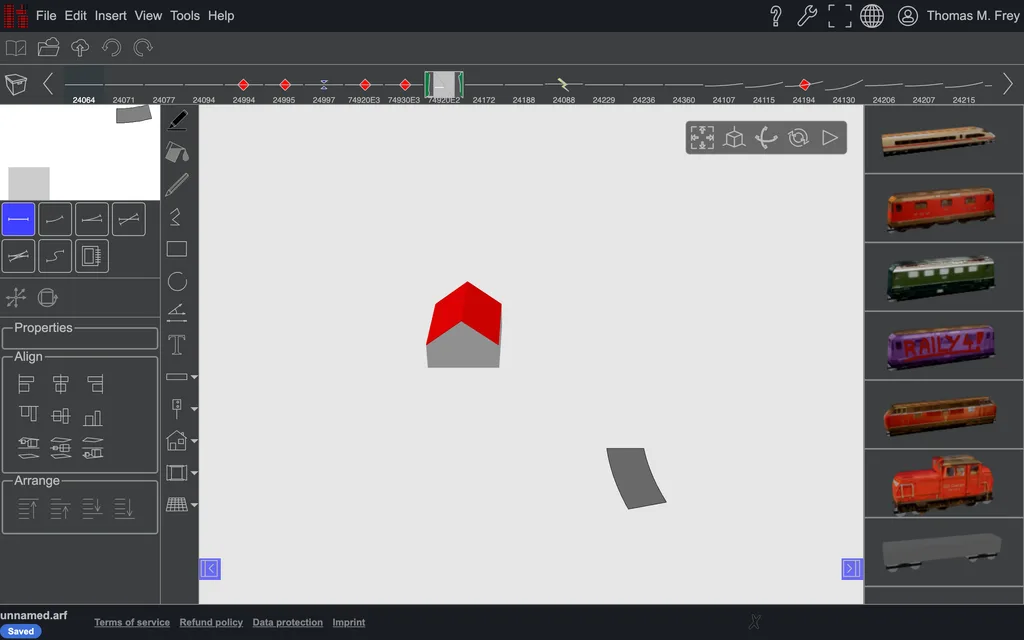Click the Arrange bring-to-front icon
The width and height of the screenshot is (1024, 640).
(27, 508)
